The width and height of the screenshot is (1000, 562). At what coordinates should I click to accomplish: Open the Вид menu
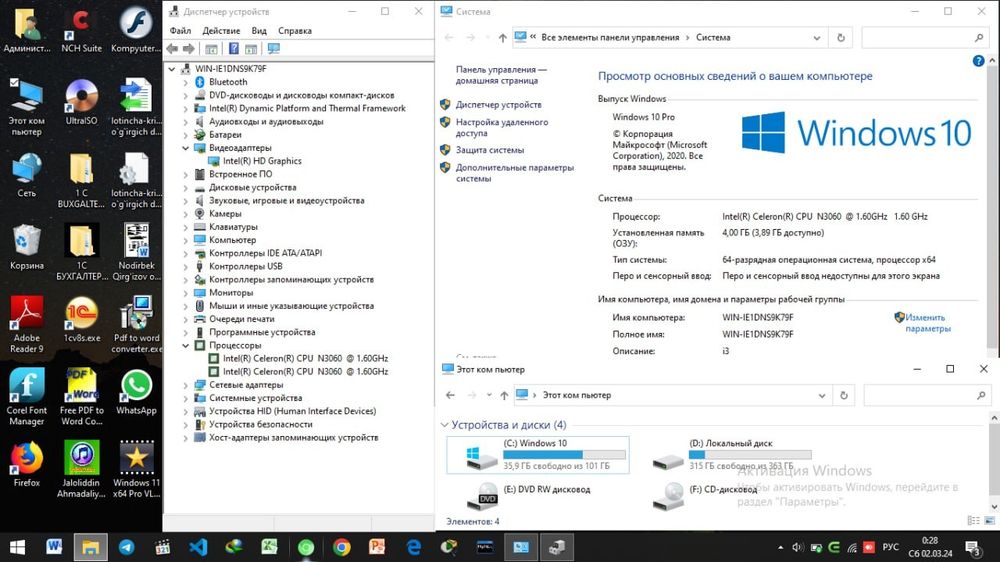coord(259,31)
